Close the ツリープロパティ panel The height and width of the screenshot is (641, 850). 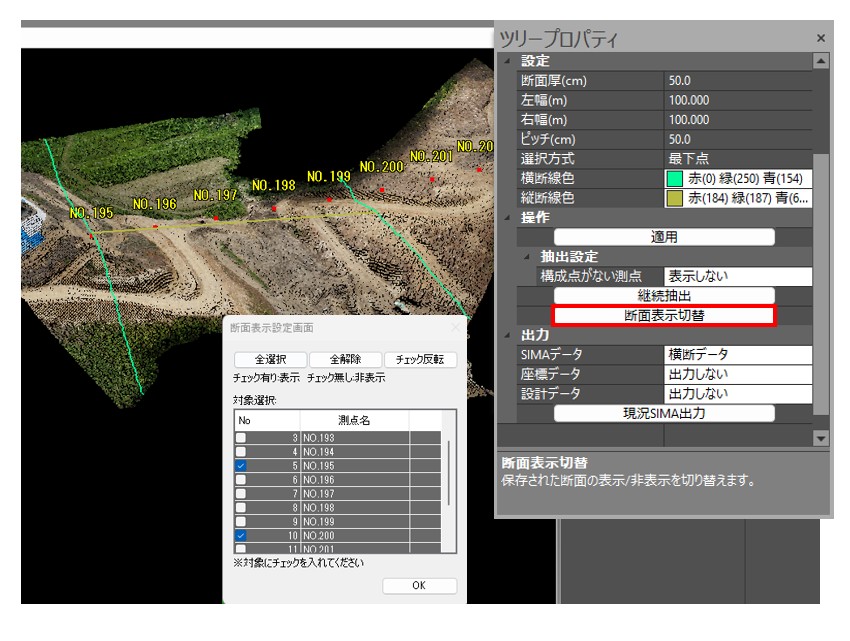point(821,38)
